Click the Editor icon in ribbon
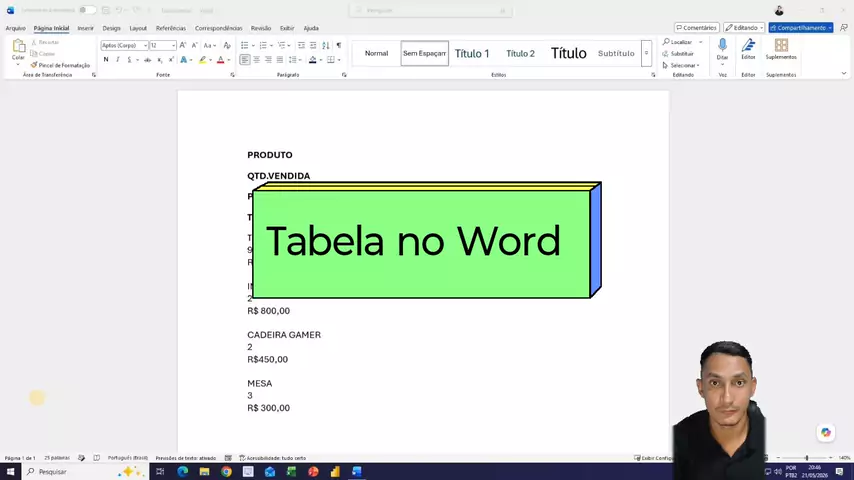This screenshot has height=480, width=854. point(748,46)
